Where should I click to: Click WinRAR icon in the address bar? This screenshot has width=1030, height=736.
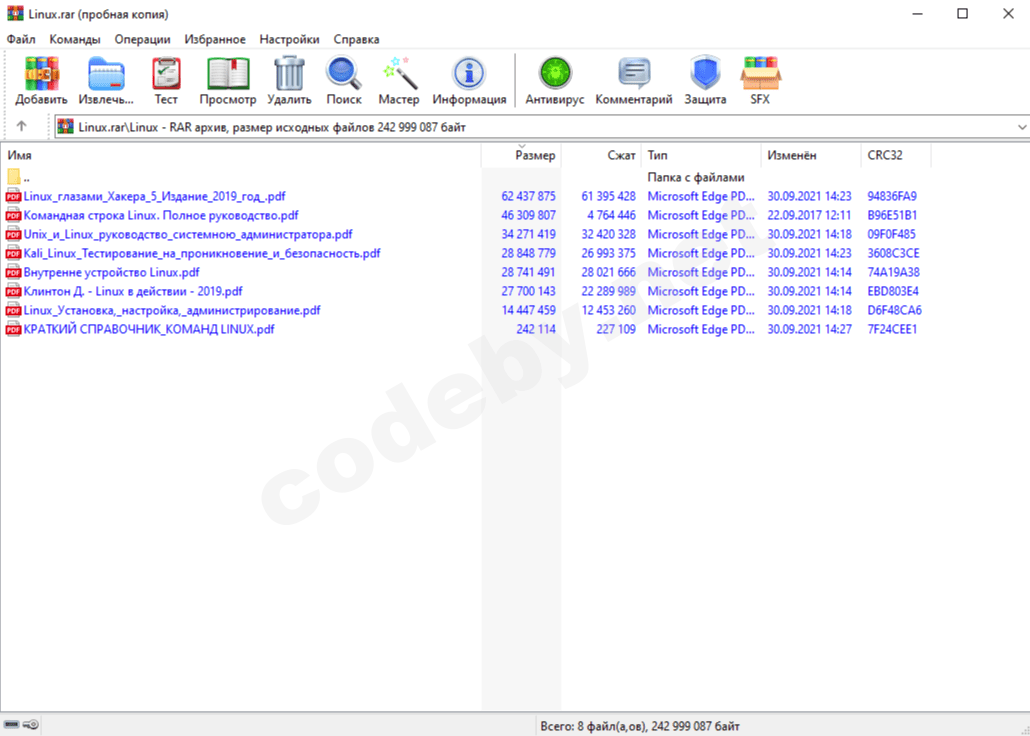[x=66, y=127]
